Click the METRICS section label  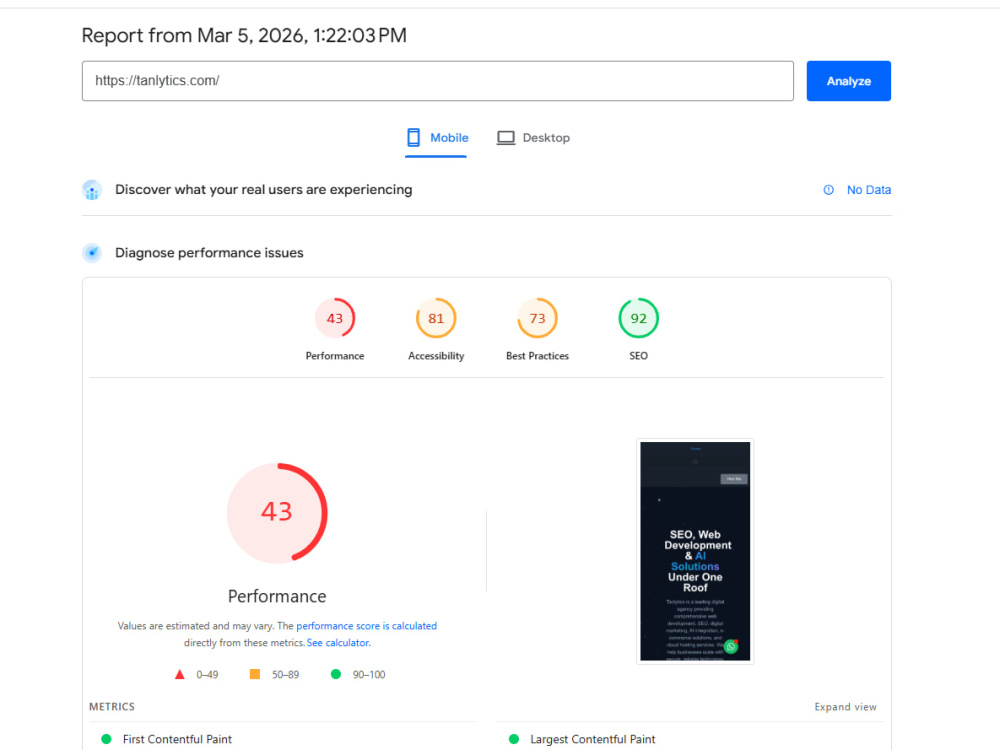click(x=112, y=707)
